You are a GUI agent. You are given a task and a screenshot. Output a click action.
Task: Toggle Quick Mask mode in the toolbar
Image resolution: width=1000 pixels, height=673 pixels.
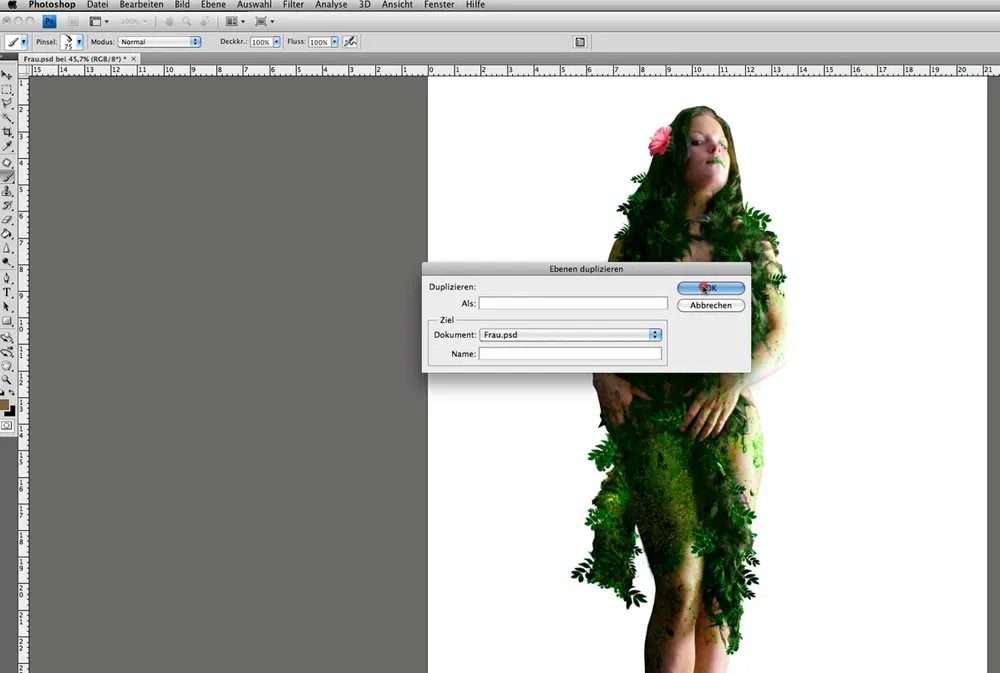tap(8, 425)
